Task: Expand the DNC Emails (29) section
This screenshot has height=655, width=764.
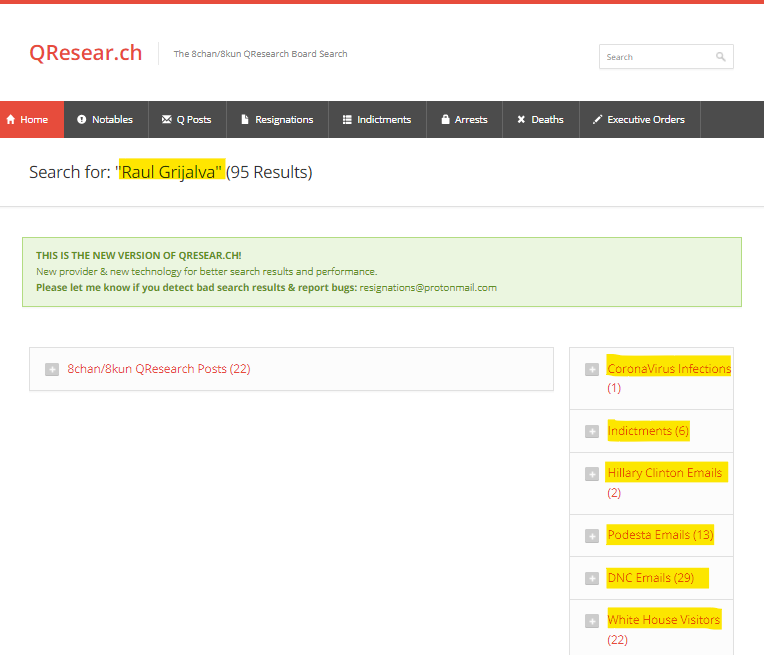Action: (x=592, y=578)
